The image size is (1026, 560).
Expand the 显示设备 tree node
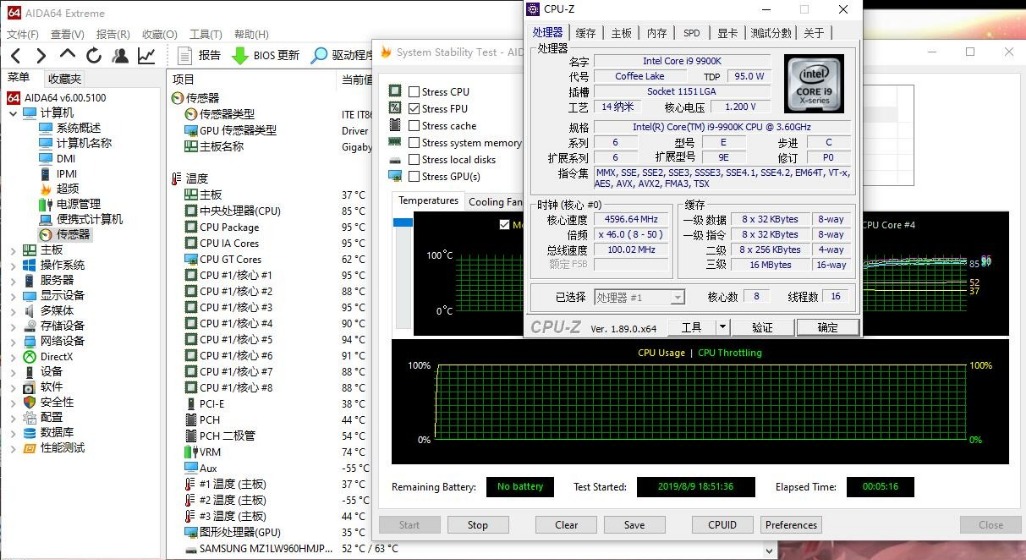[x=13, y=295]
